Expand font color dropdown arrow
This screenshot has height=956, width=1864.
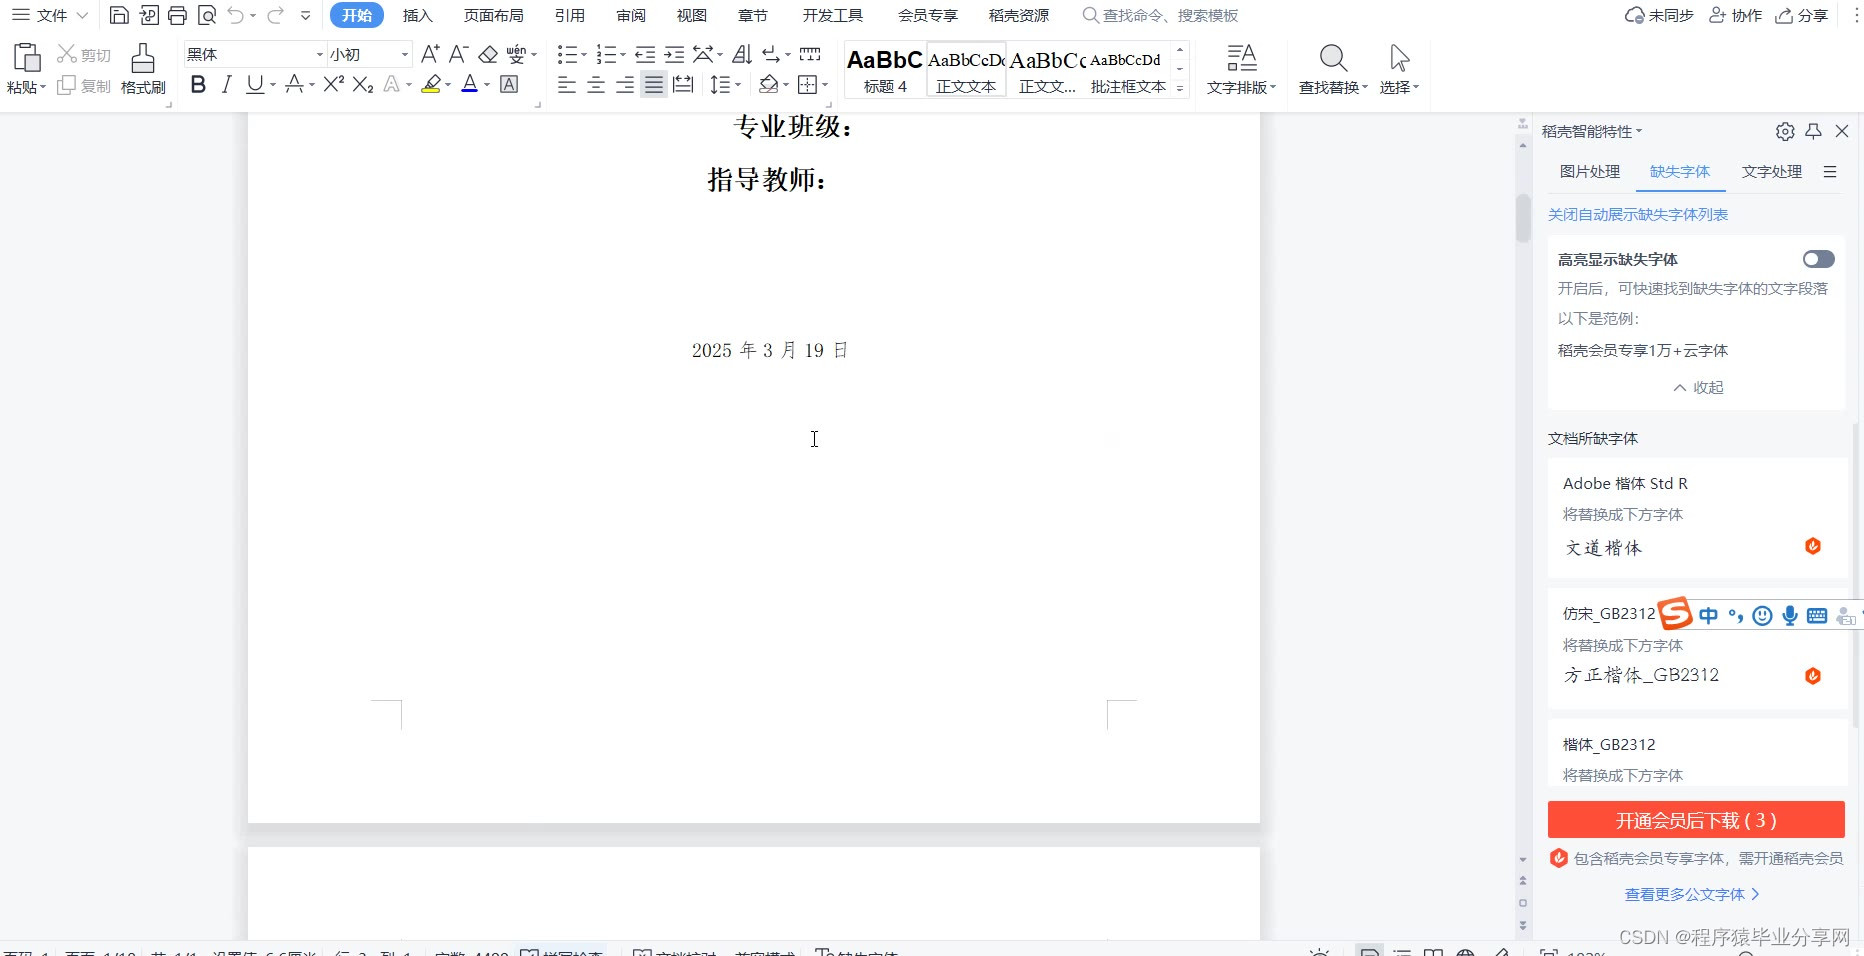[487, 85]
